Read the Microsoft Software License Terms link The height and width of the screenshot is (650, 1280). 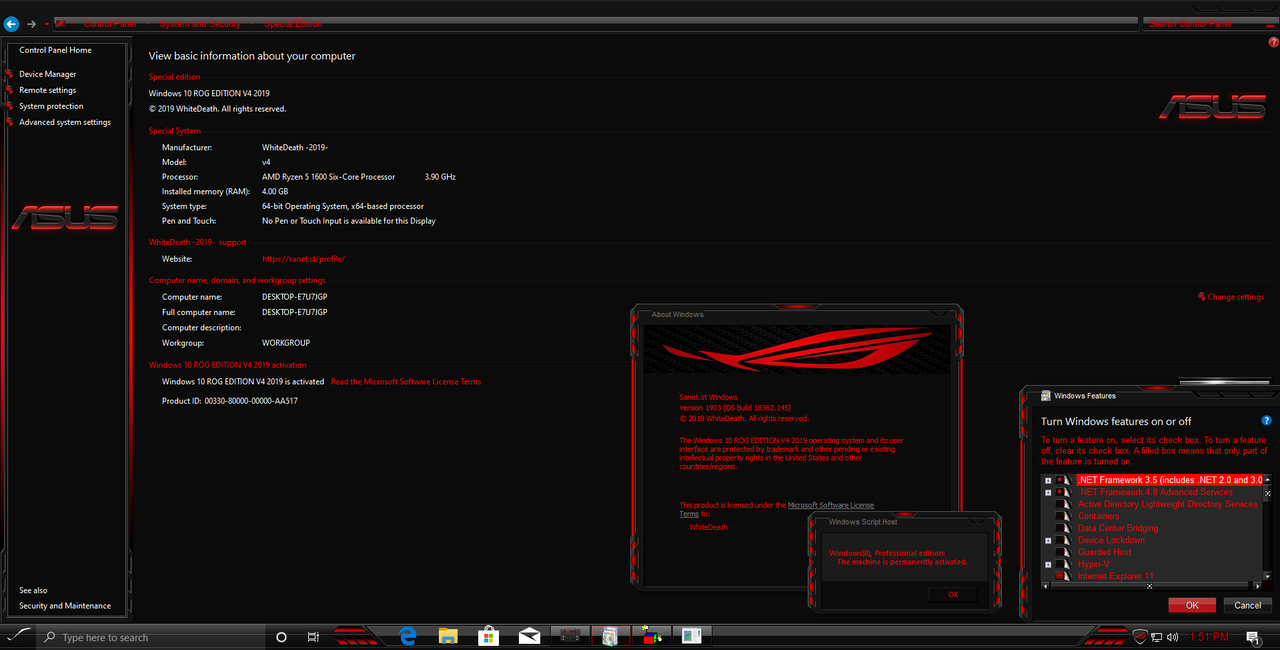406,382
